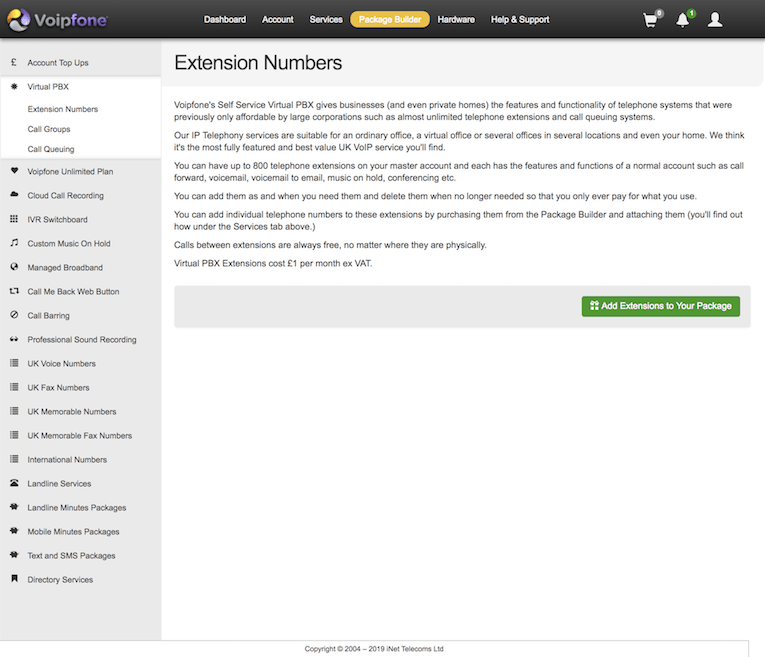The image size is (765, 657).
Task: Click the list icon beside UK Memorable Numbers
Action: pos(14,411)
